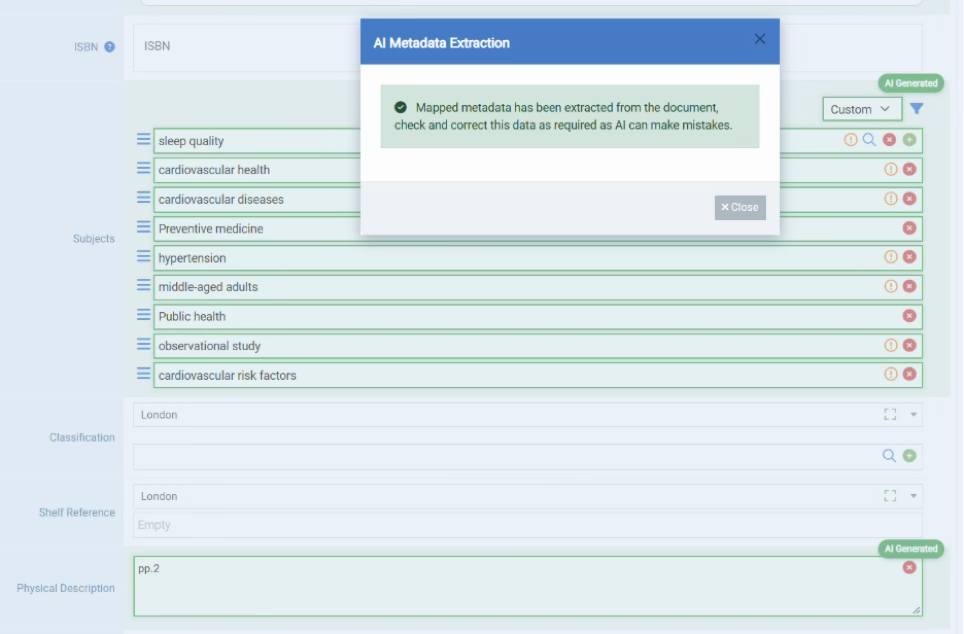Image resolution: width=964 pixels, height=634 pixels.
Task: Remove the middle-aged adults subject
Action: (x=910, y=286)
